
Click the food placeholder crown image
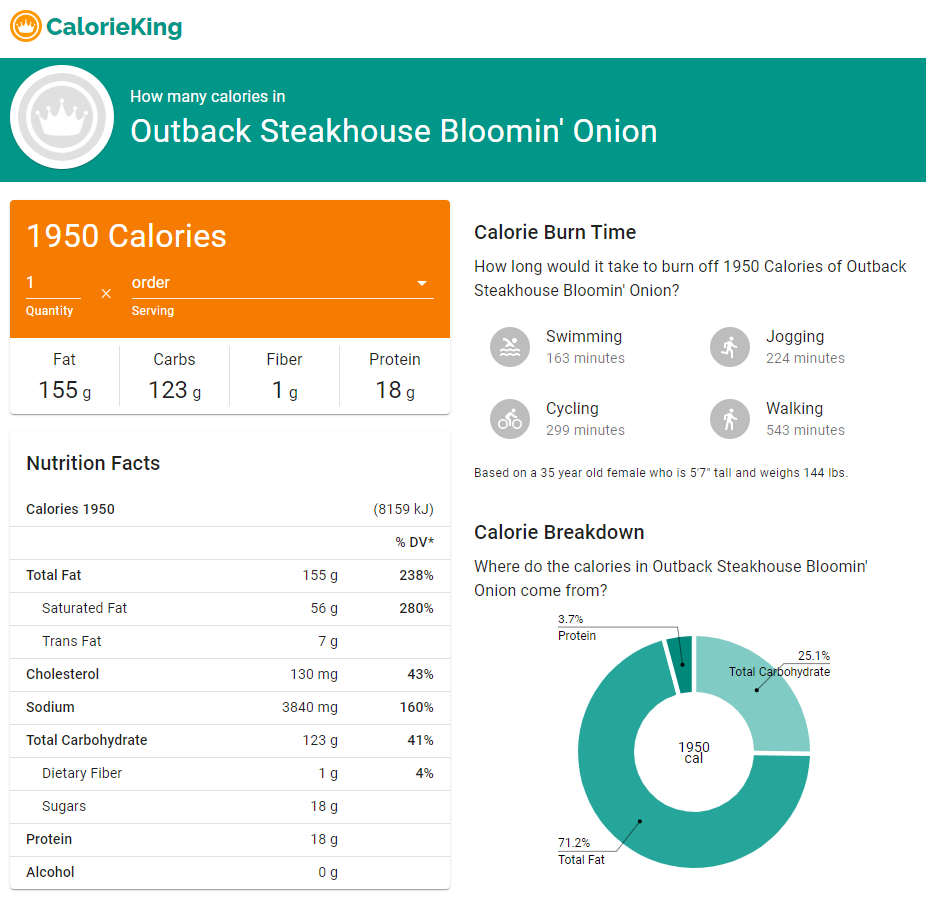pos(62,117)
